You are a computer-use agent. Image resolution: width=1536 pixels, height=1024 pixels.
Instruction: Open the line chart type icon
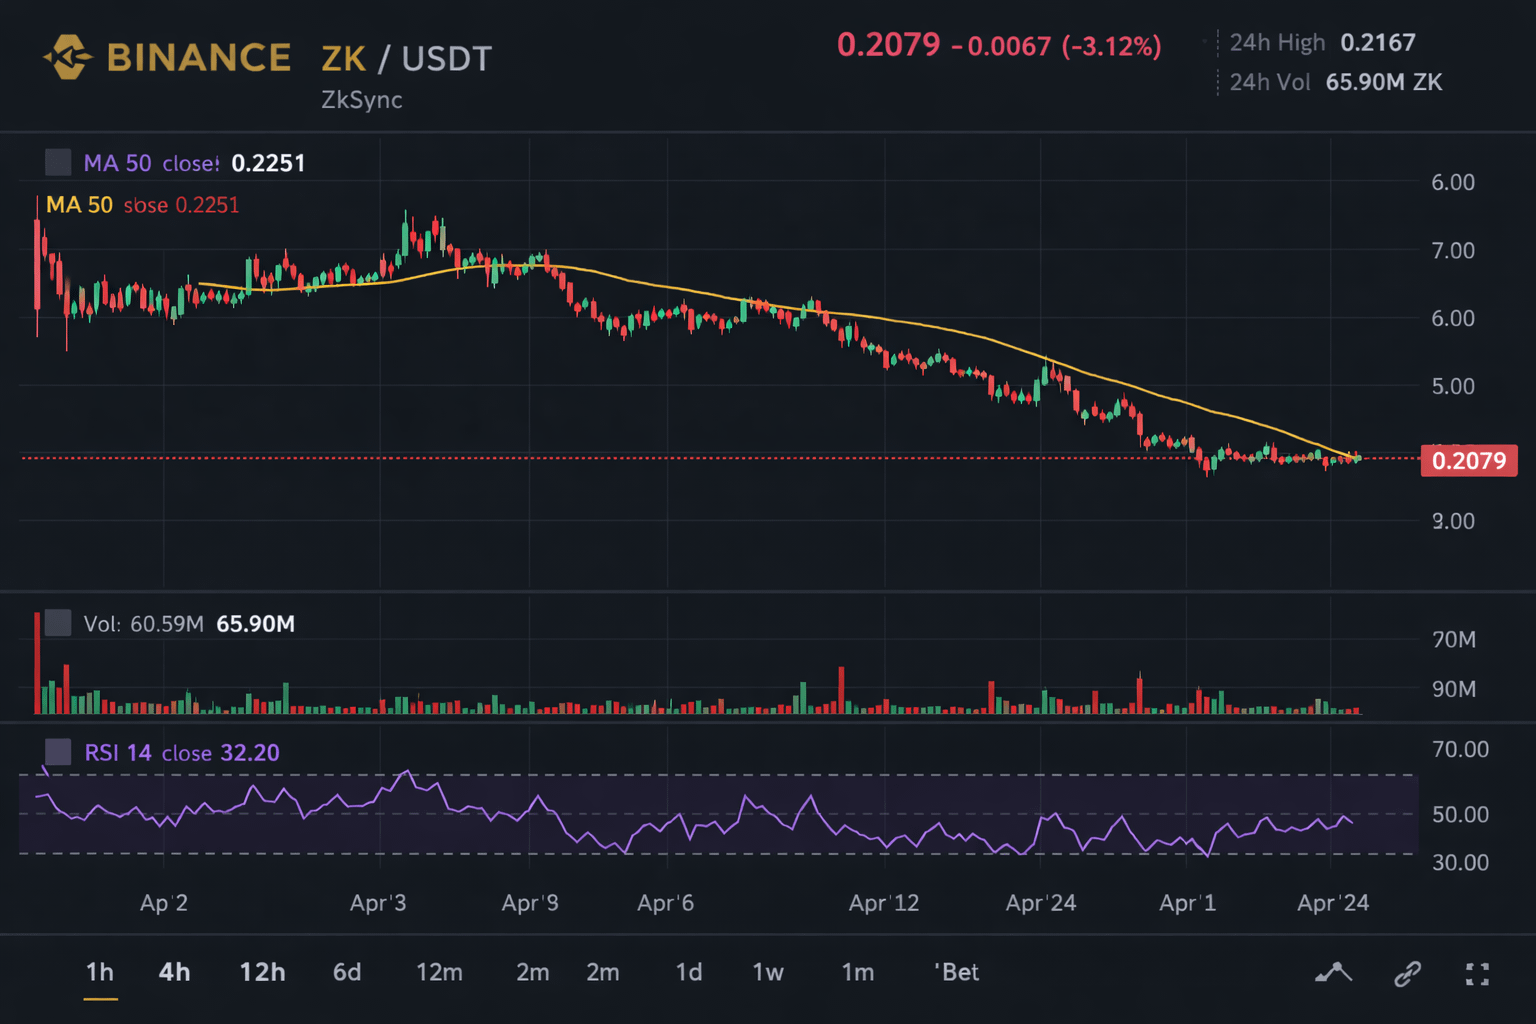click(x=1333, y=972)
